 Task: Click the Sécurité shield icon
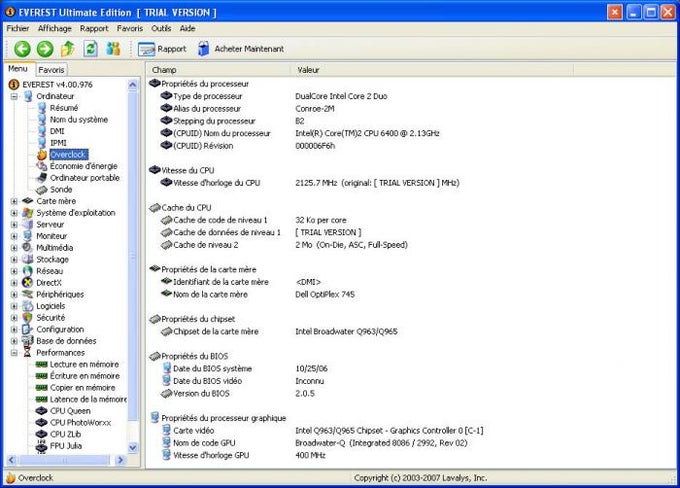tap(28, 318)
